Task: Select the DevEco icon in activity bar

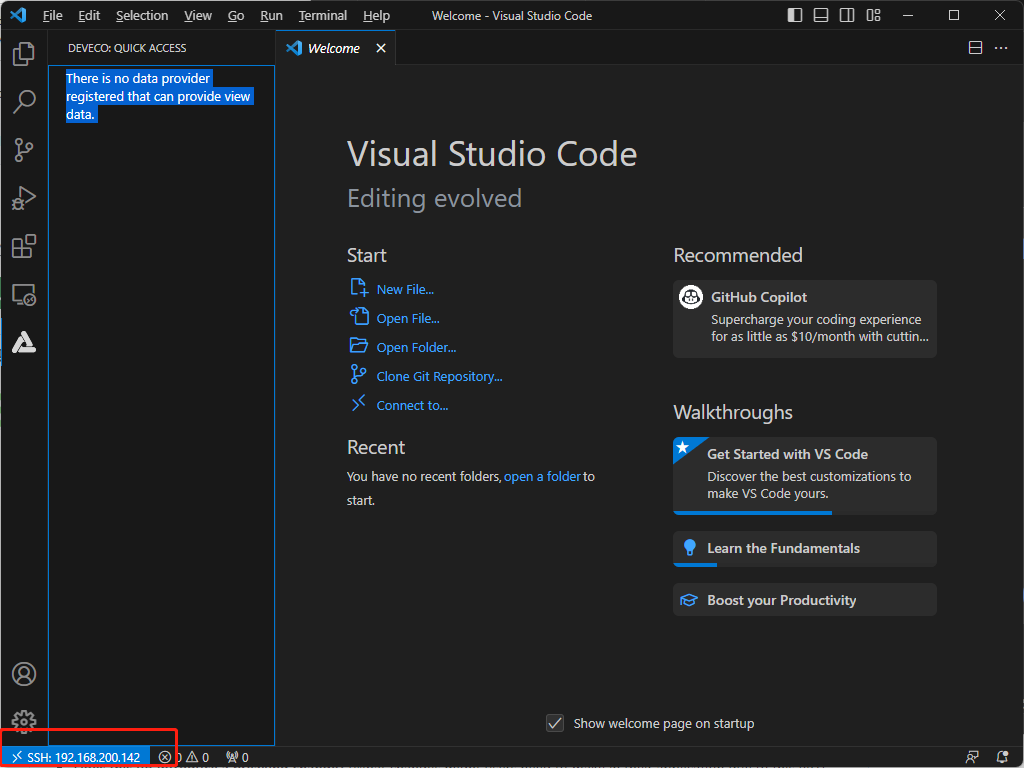Action: (x=24, y=342)
